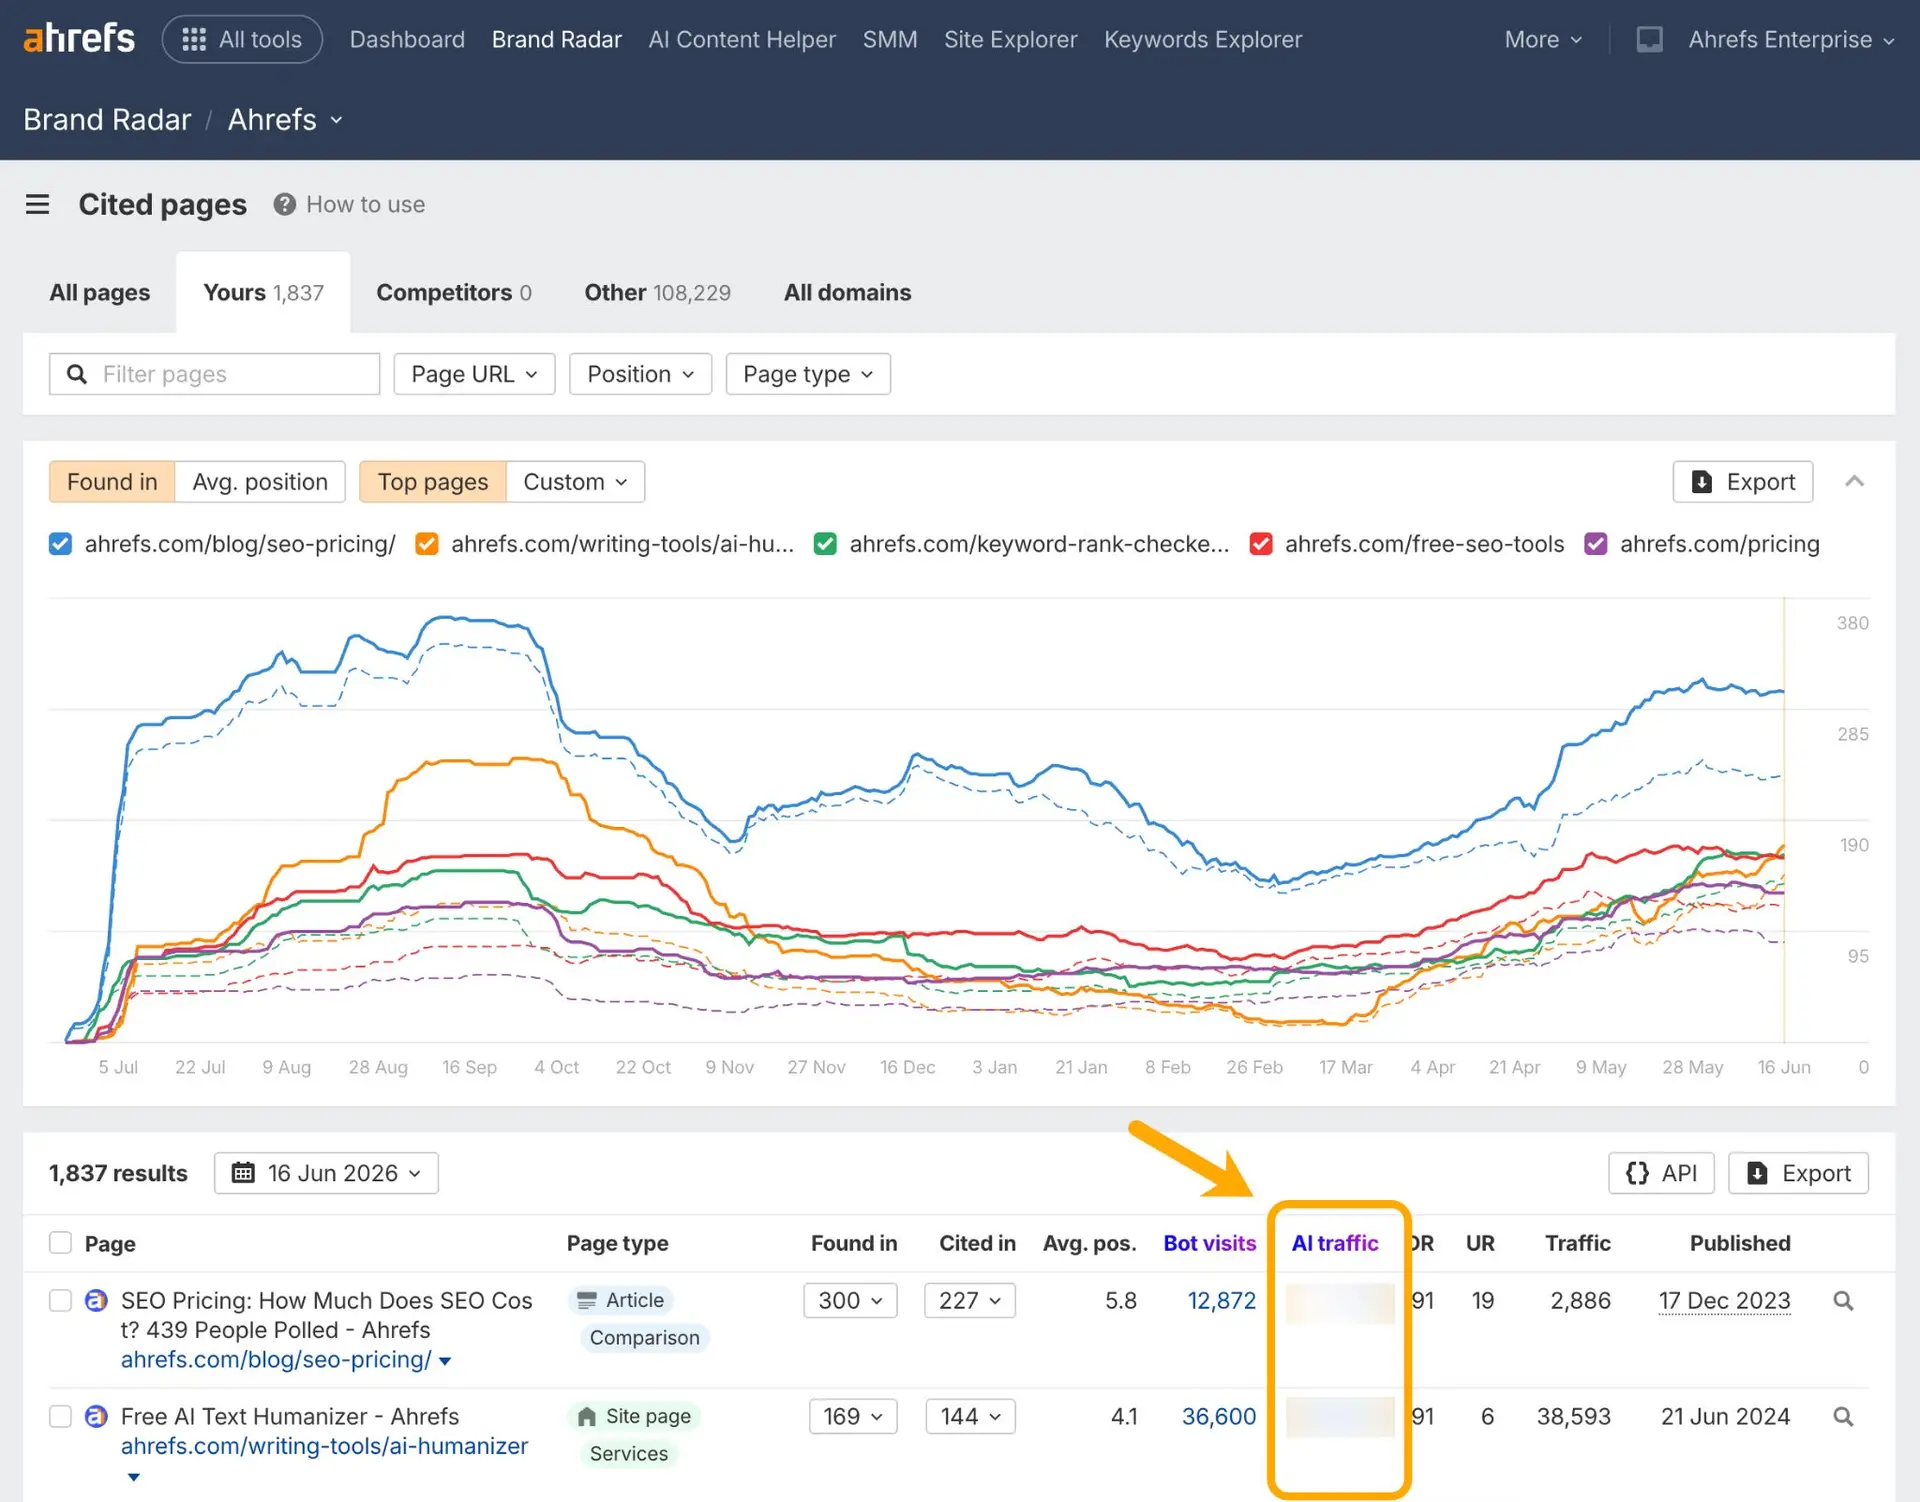
Task: Click the Ahrefs favicon for SEO Pricing row
Action: coord(96,1301)
